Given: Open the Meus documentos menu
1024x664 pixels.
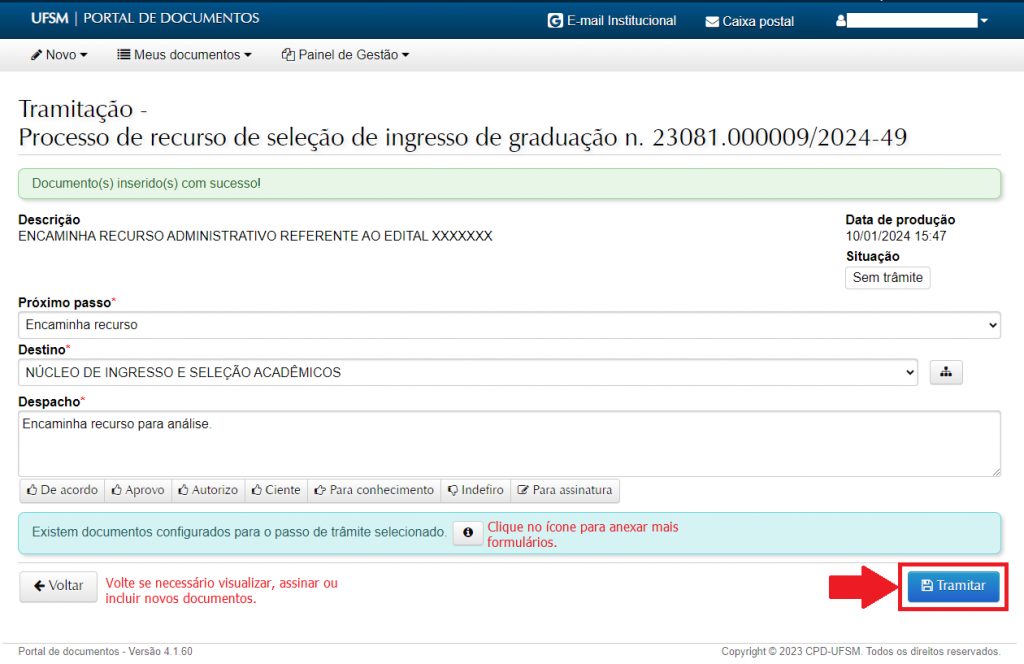Looking at the screenshot, I should 184,55.
